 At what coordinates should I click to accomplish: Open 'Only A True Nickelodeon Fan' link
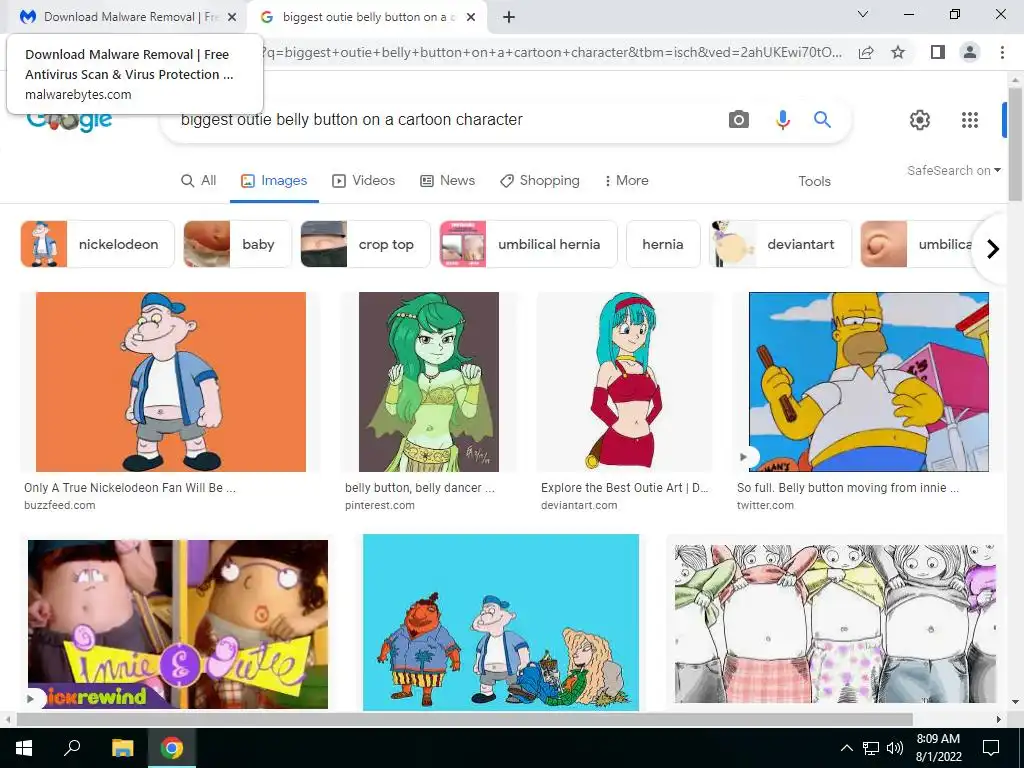click(x=130, y=488)
